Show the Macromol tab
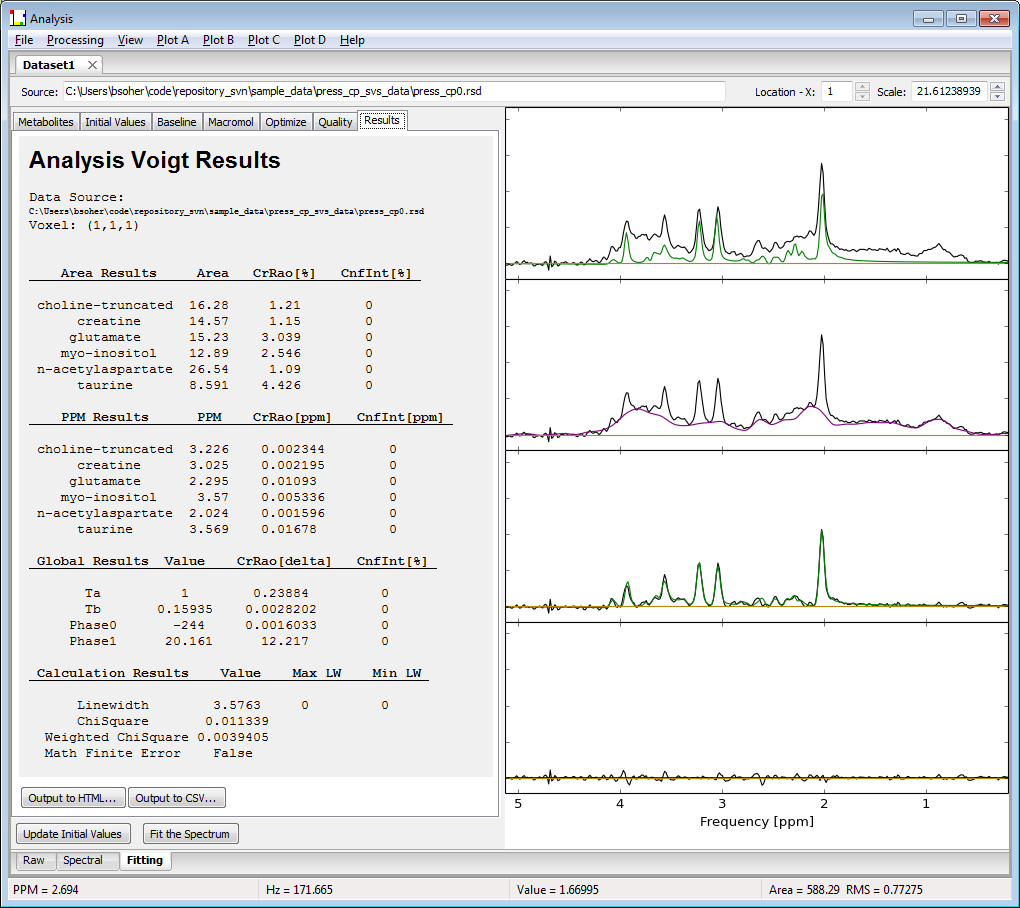Viewport: 1020px width, 908px height. [230, 122]
